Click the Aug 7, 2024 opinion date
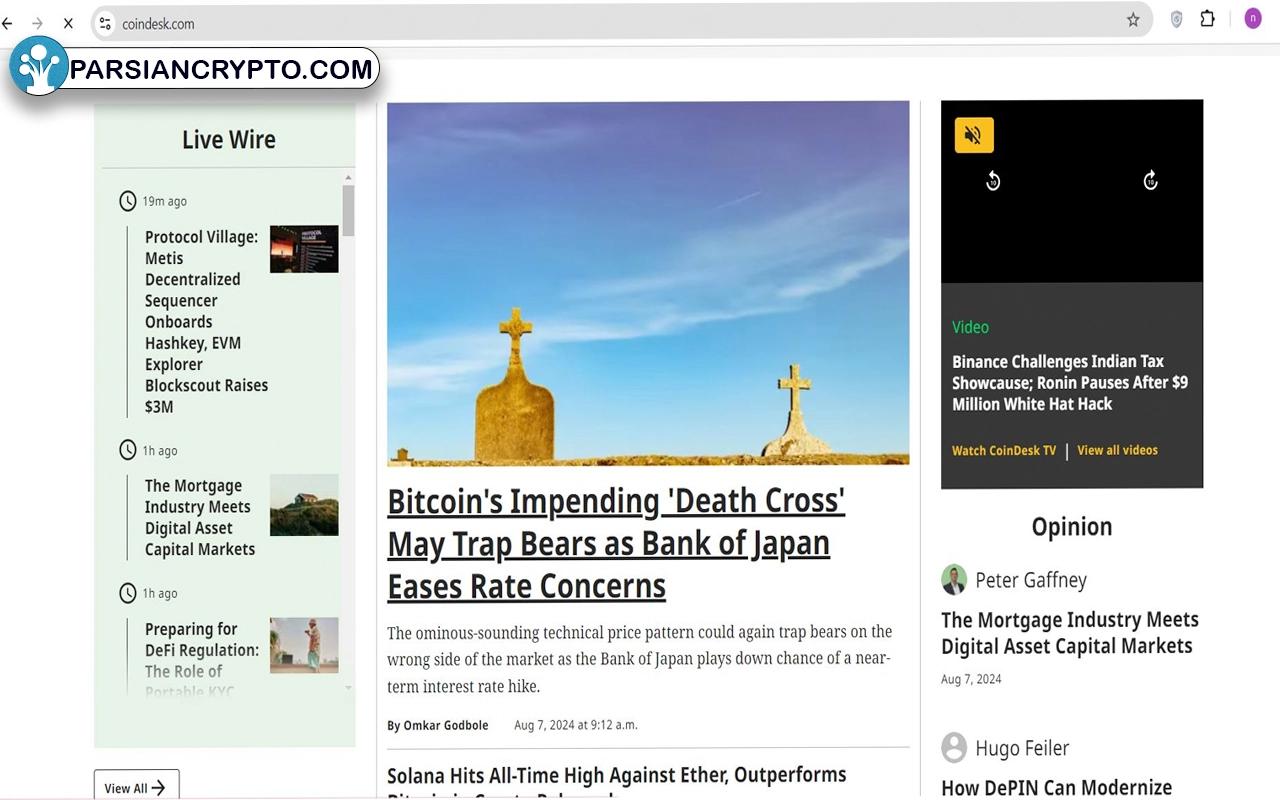The image size is (1280, 800). pyautogui.click(x=971, y=679)
